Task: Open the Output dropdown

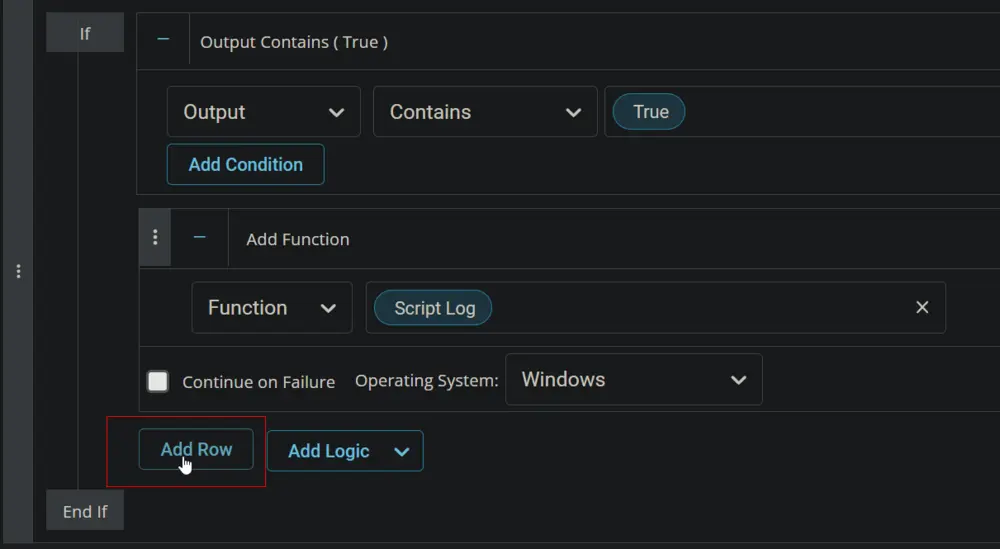Action: pyautogui.click(x=263, y=112)
